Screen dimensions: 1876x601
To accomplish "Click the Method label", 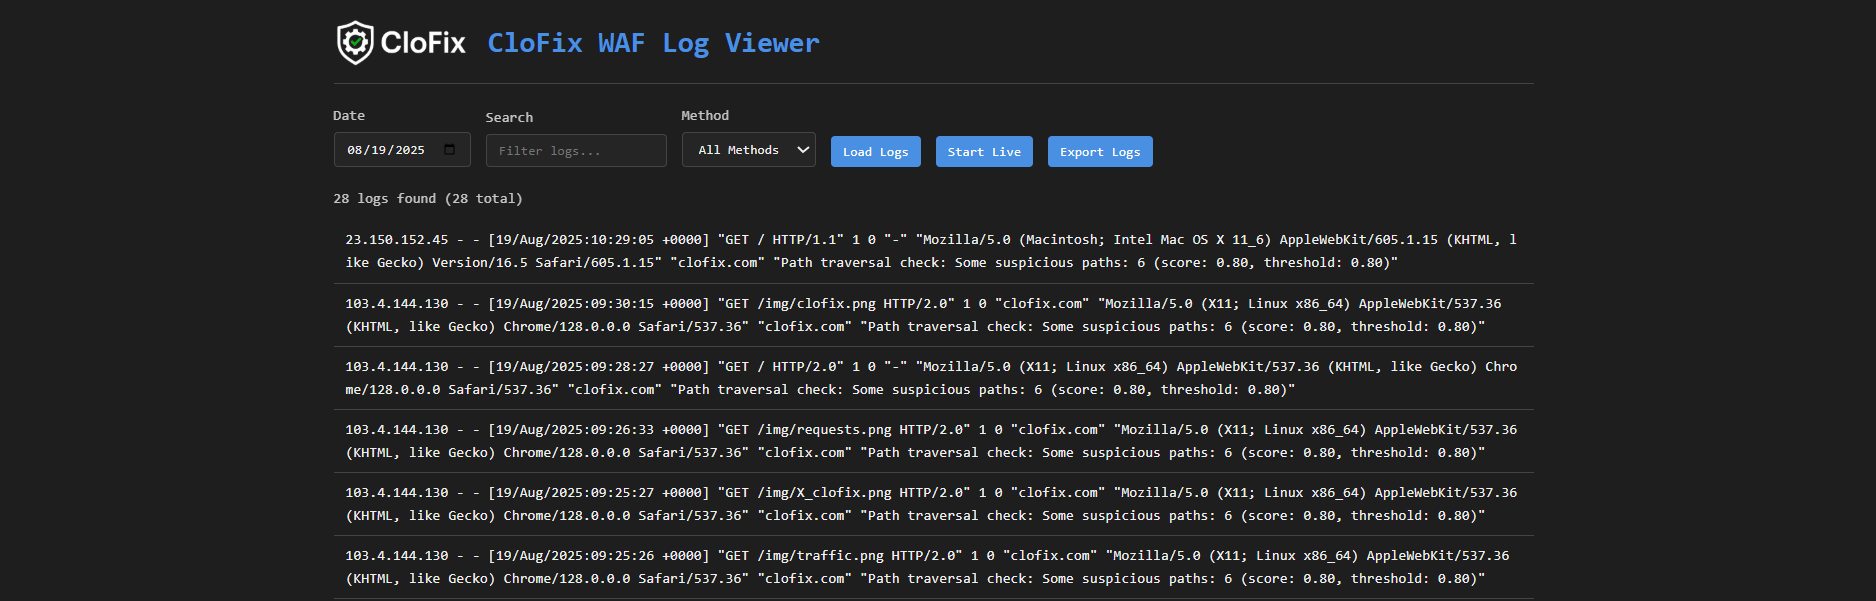I will [705, 116].
